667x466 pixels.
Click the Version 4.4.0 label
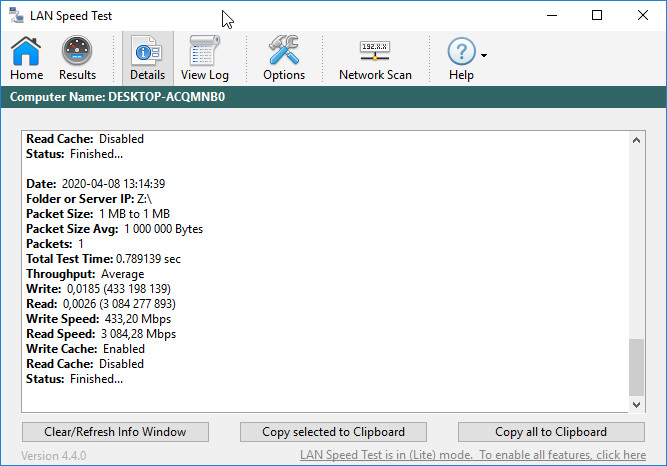point(54,456)
